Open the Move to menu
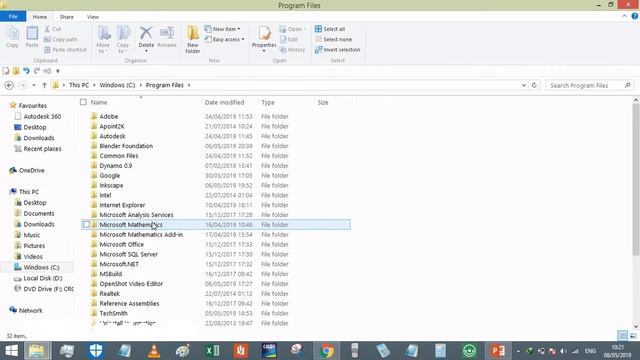640x360 pixels. 103,40
